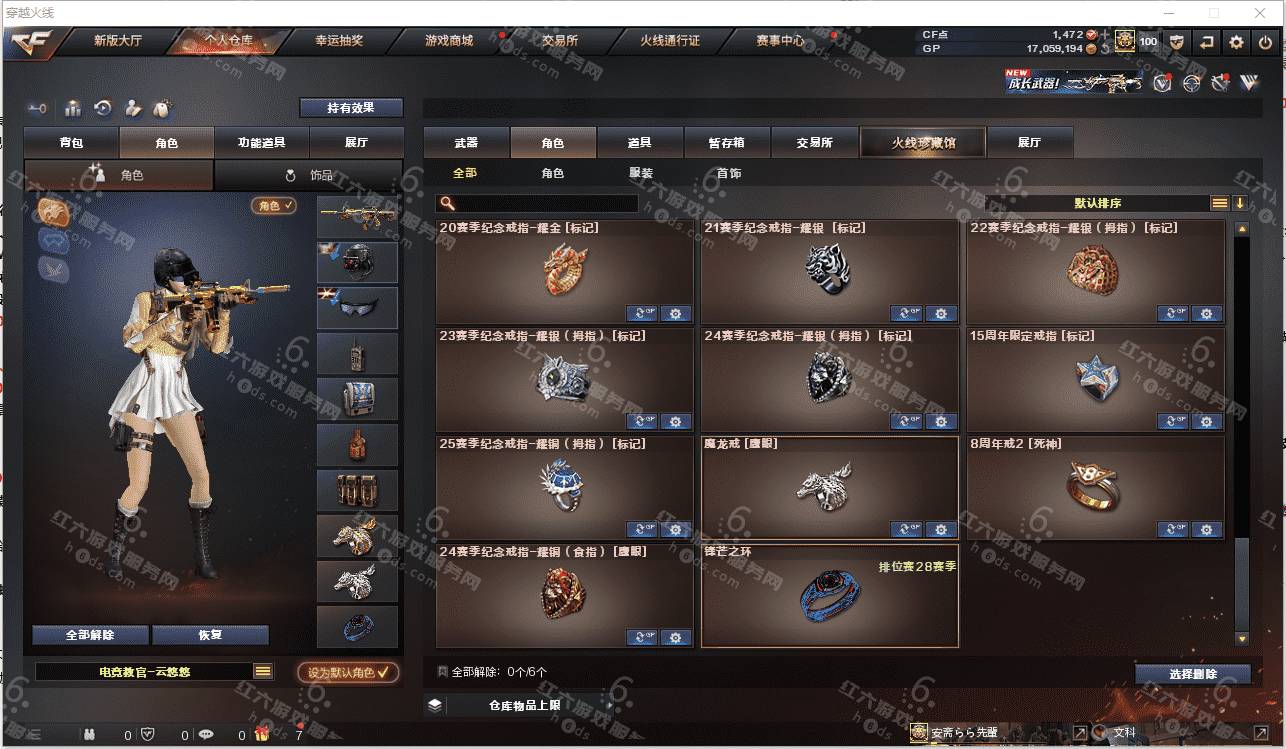Click the power exit icon
The width and height of the screenshot is (1286, 749).
[1265, 42]
